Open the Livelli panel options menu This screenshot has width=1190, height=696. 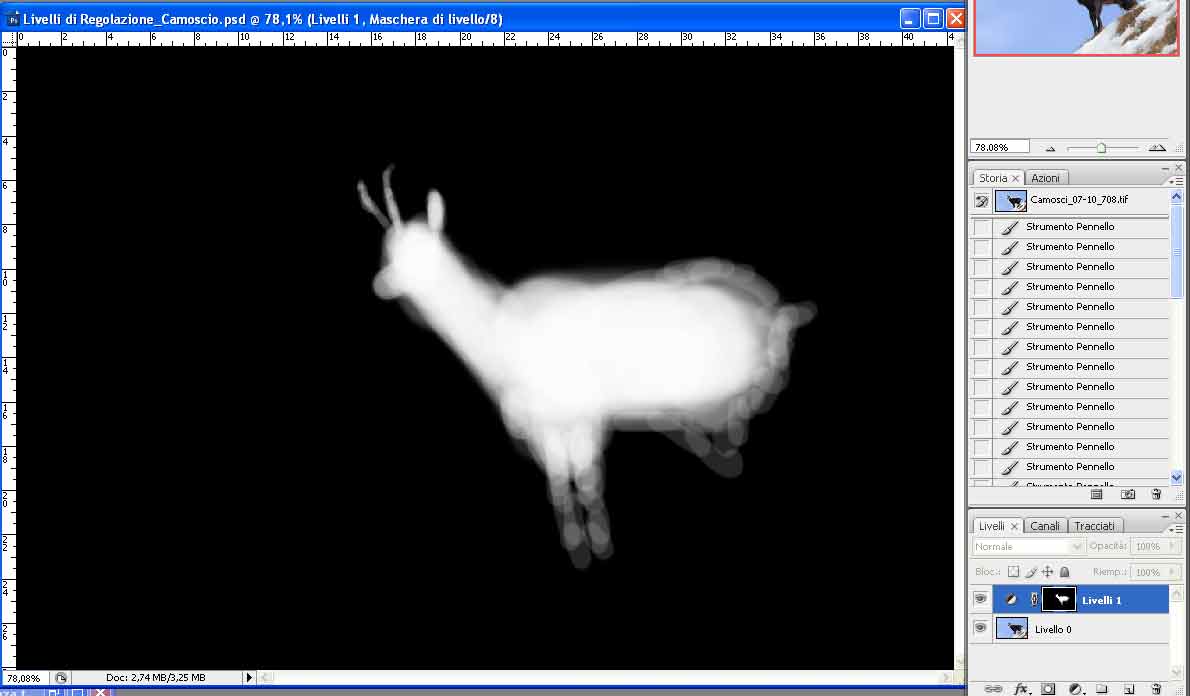(1176, 529)
